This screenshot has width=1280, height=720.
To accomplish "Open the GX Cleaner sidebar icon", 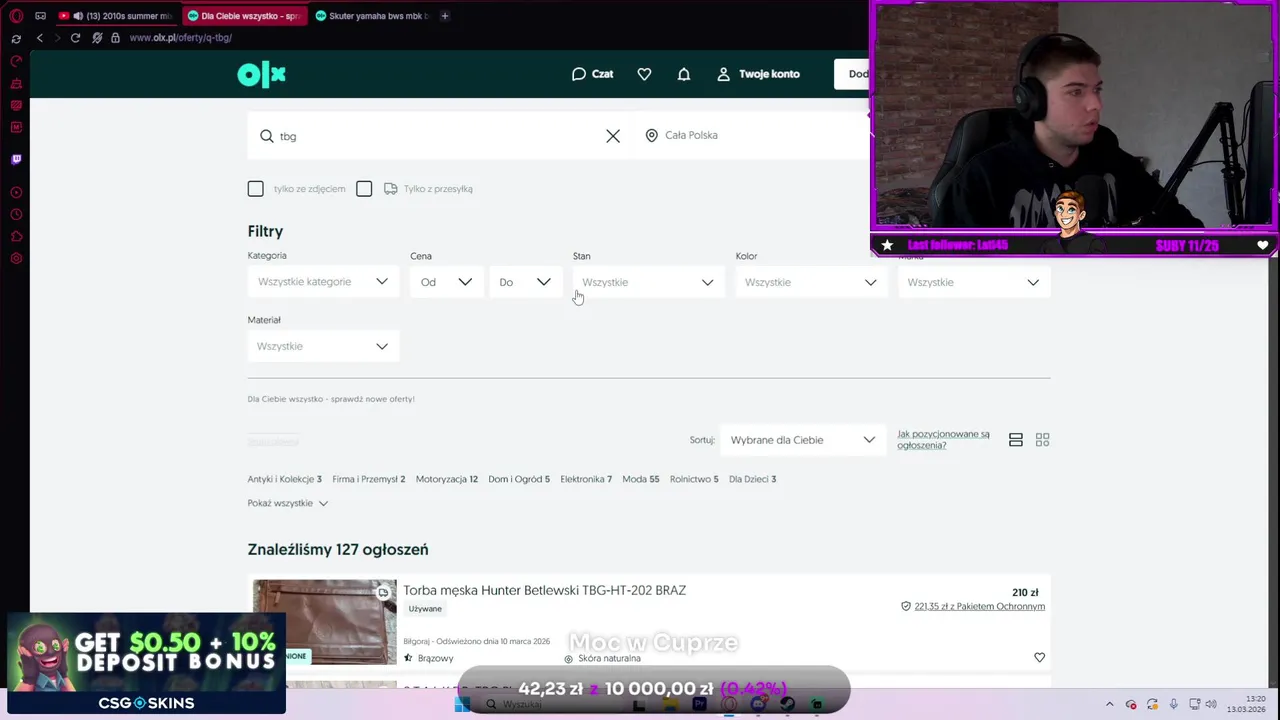I will [x=16, y=83].
